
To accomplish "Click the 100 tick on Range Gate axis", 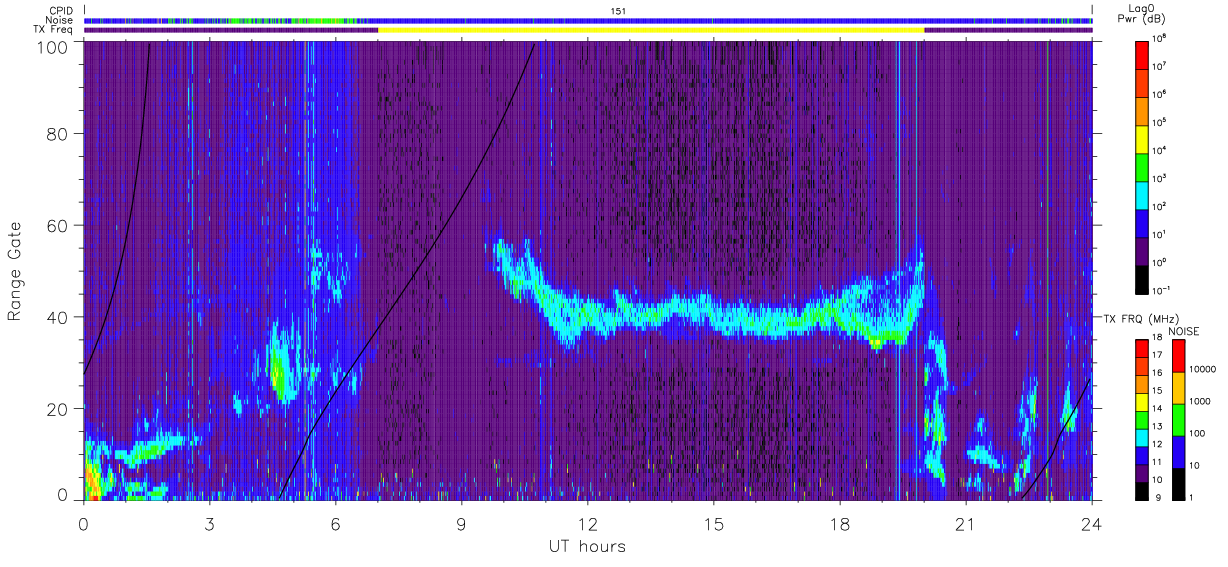I will 51,47.
